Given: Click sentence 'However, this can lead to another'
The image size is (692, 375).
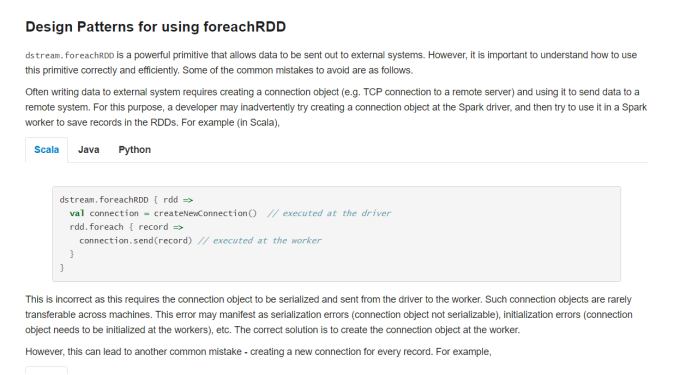Looking at the screenshot, I should [258, 352].
